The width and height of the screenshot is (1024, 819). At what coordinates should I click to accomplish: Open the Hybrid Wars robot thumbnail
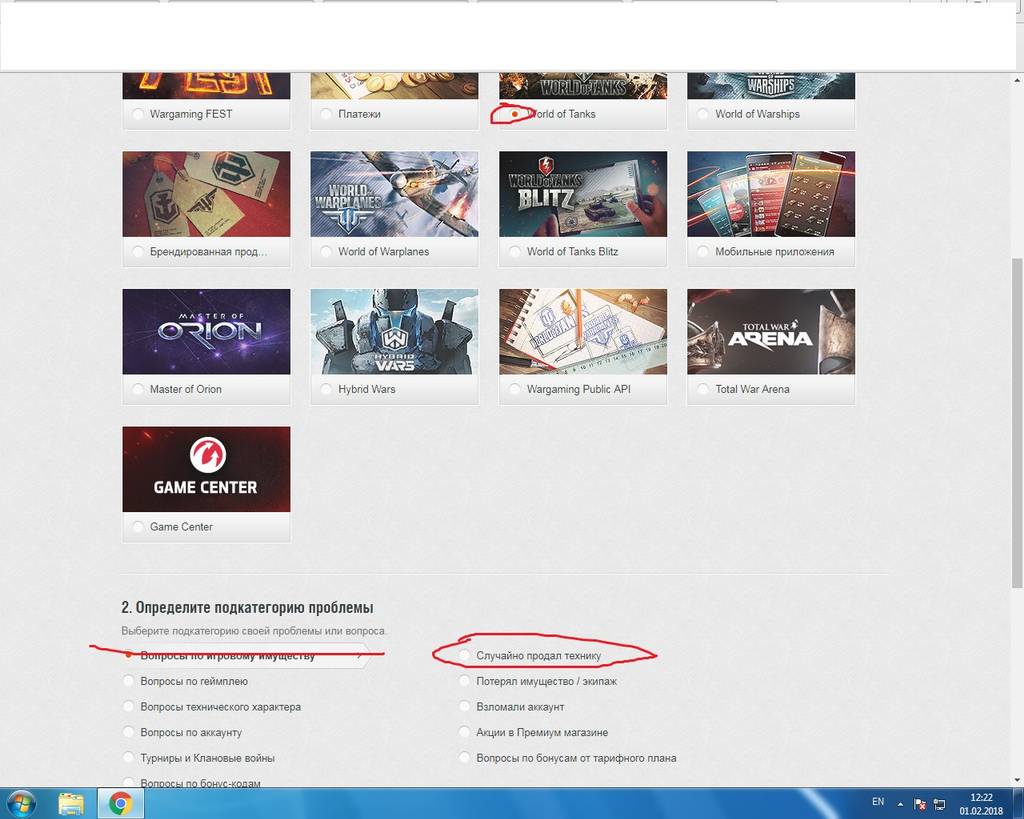394,332
